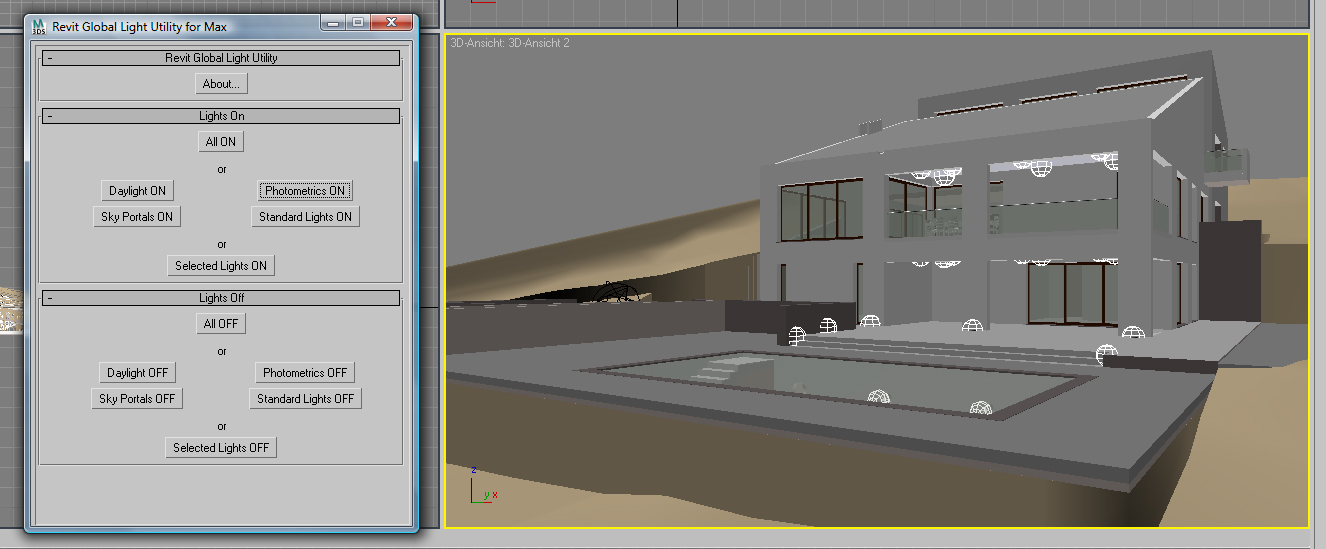
Task: Click Standard Lights OFF button
Action: click(x=305, y=399)
